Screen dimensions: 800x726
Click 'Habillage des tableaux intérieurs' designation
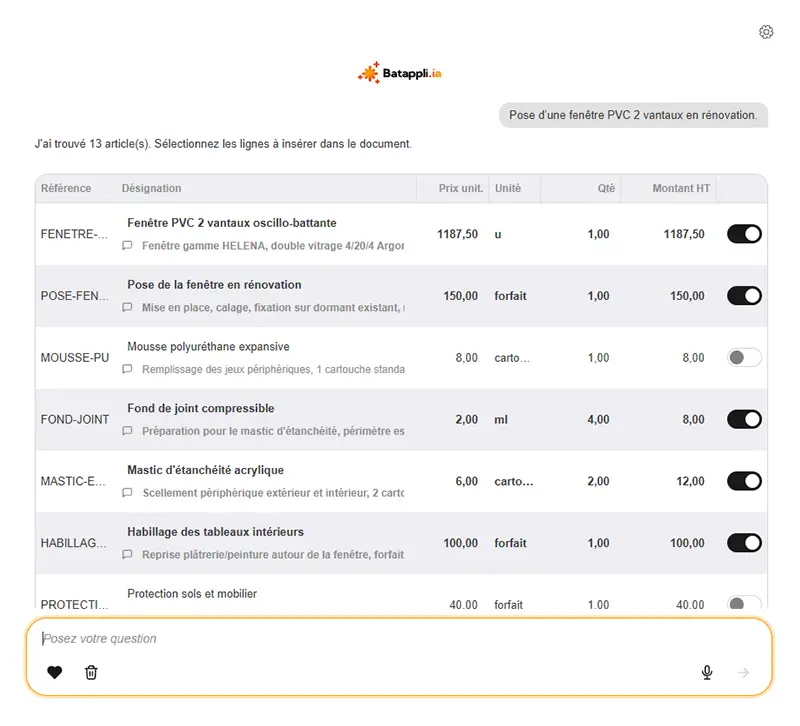point(215,532)
